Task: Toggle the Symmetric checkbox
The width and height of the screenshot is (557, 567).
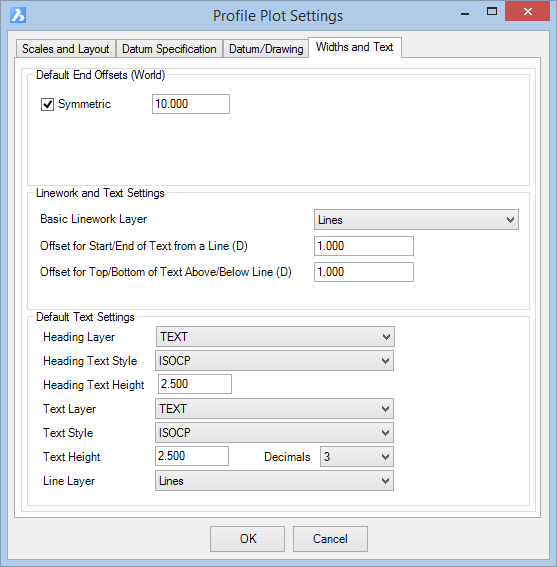Action: (x=47, y=105)
